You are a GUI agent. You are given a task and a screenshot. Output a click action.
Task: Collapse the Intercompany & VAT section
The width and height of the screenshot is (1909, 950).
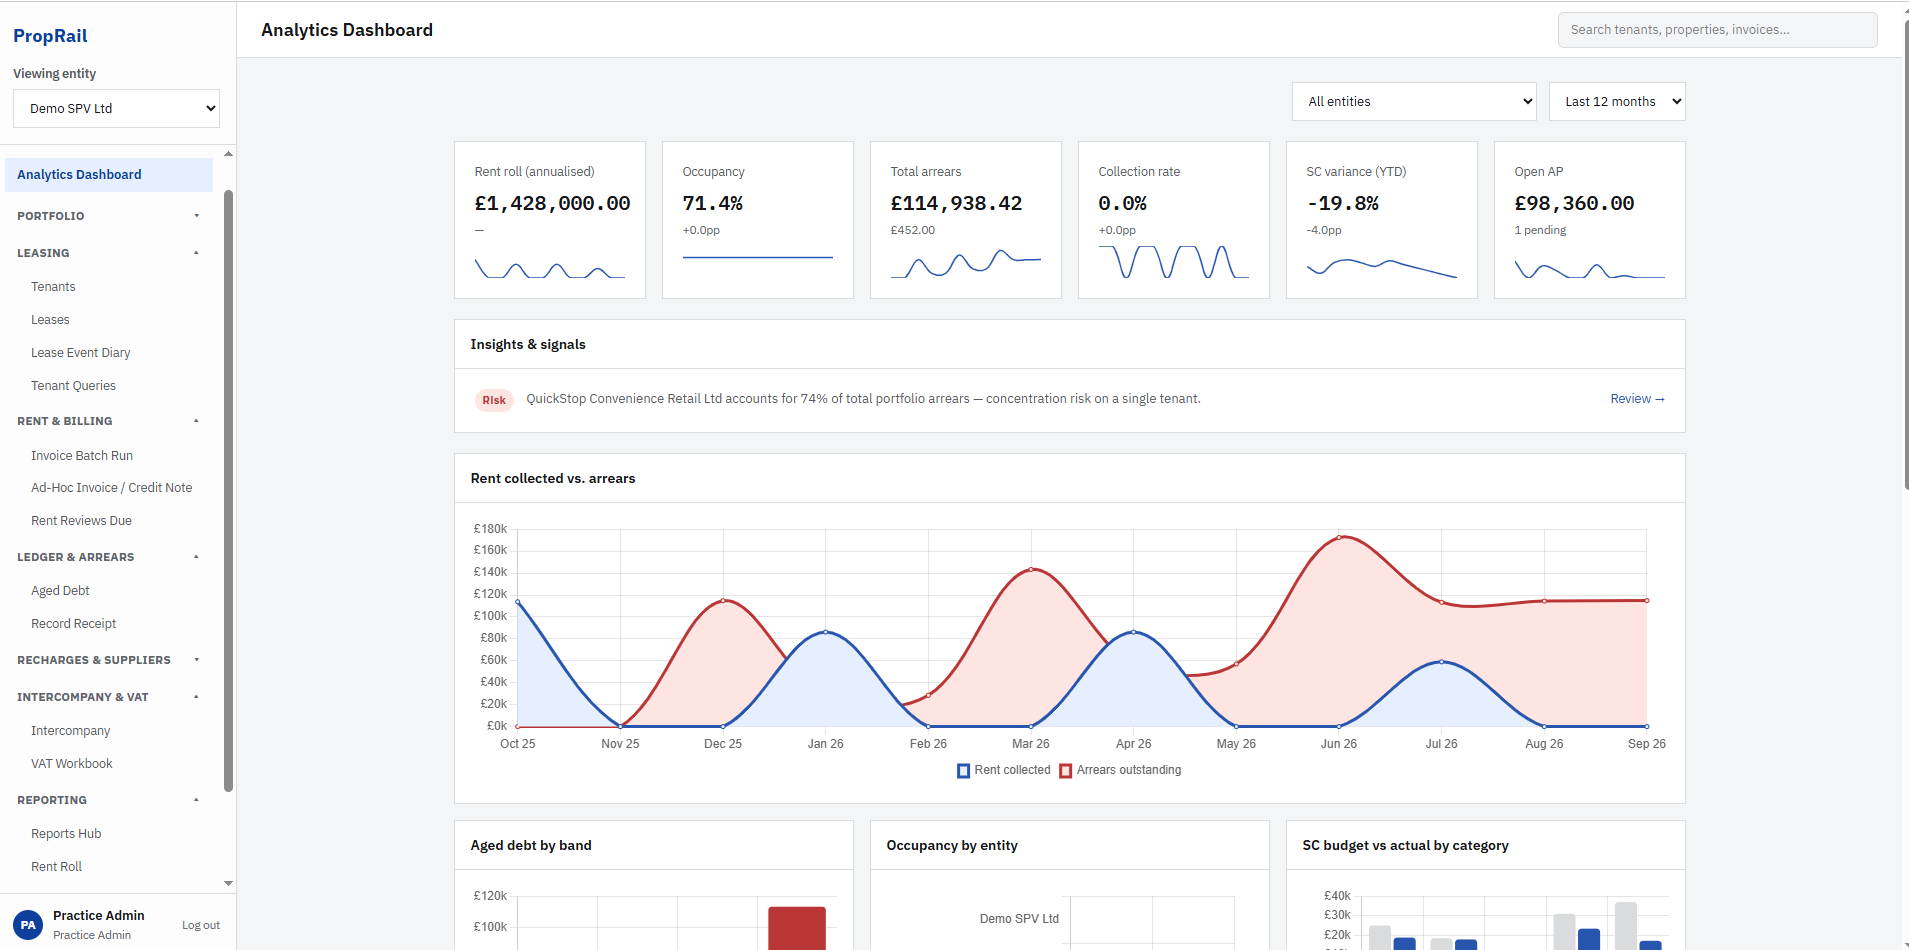(108, 697)
